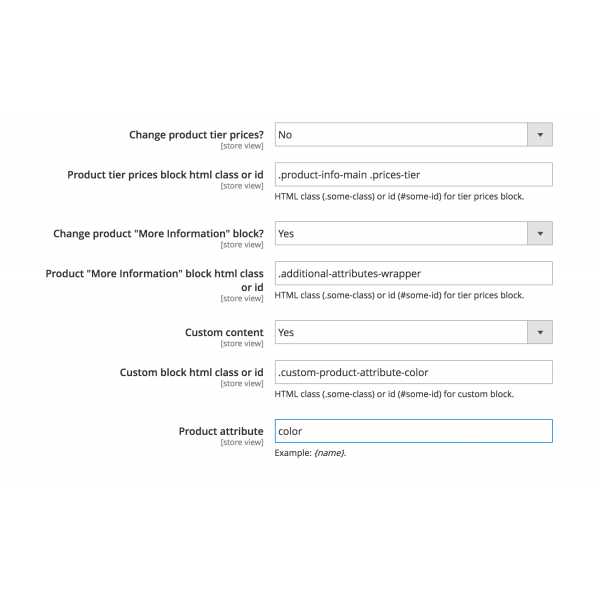600x600 pixels.
Task: Click the Change product tier prices label
Action: click(x=196, y=135)
